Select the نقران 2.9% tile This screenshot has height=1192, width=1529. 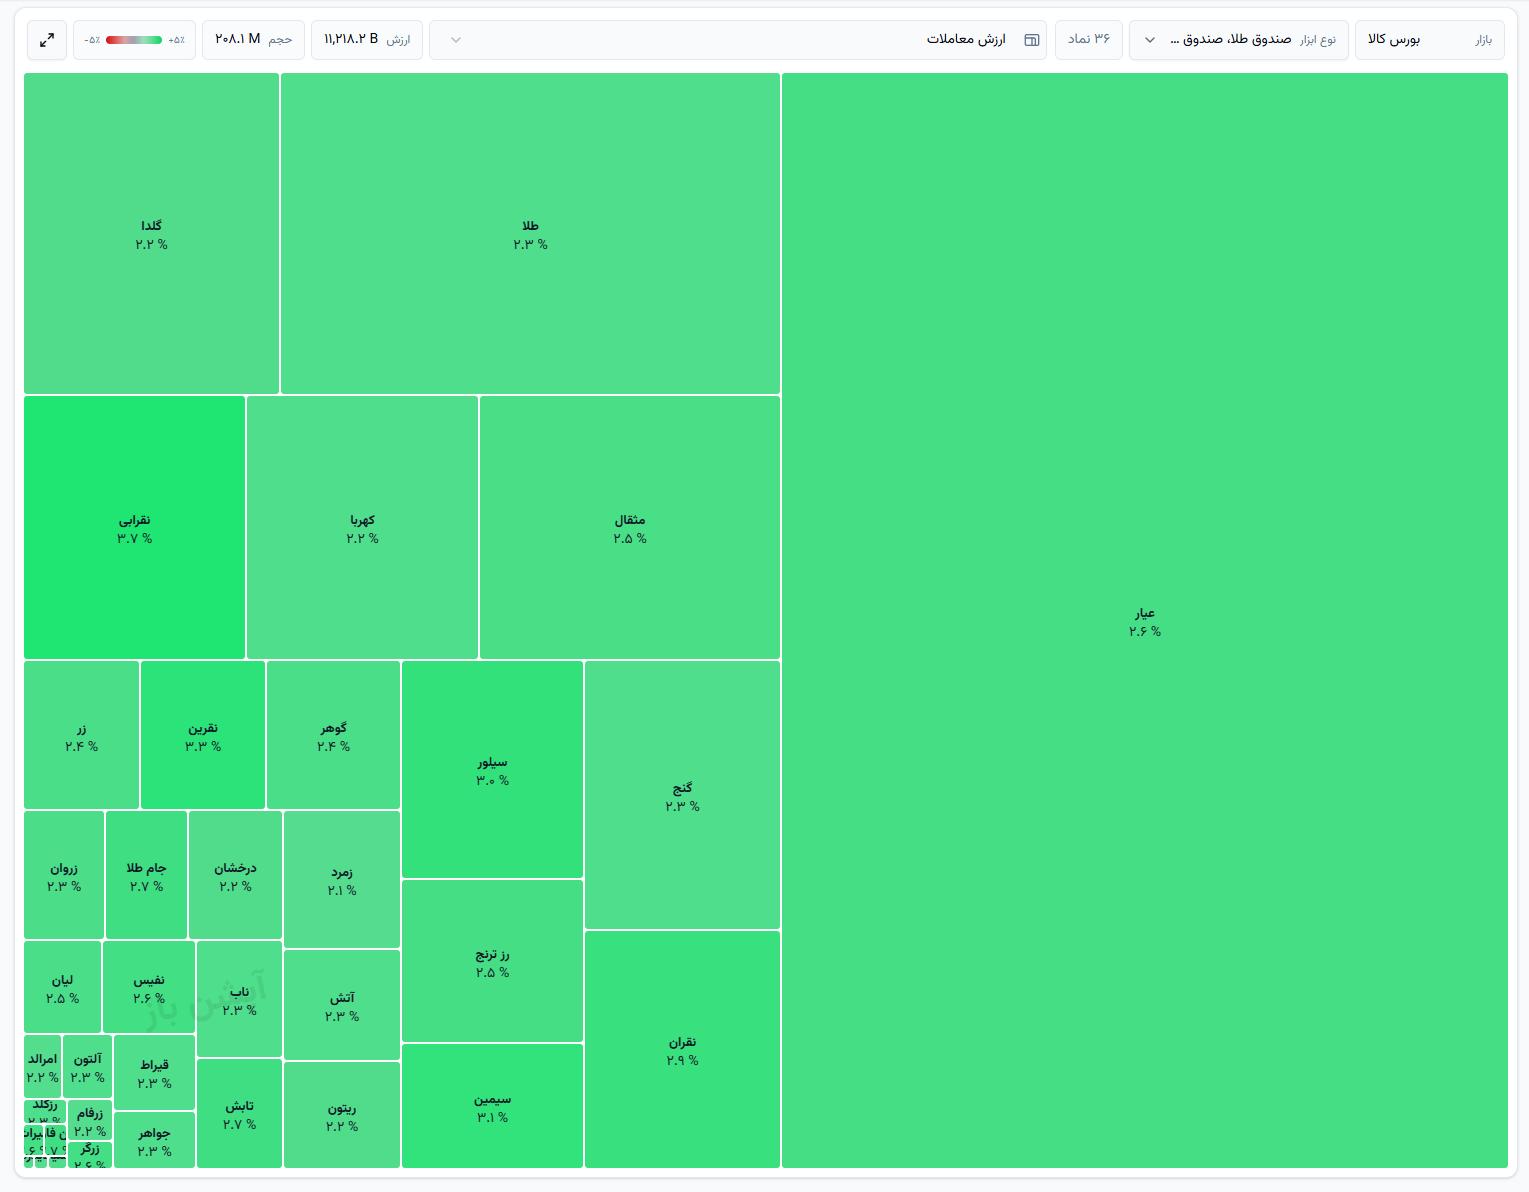[x=682, y=1049]
